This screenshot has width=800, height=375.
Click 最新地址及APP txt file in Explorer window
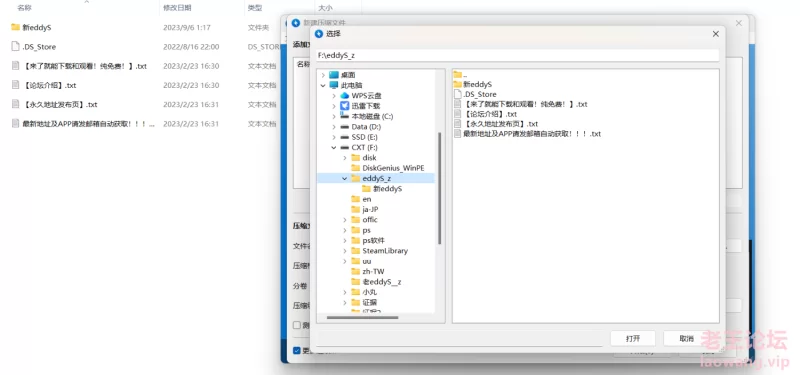point(83,123)
